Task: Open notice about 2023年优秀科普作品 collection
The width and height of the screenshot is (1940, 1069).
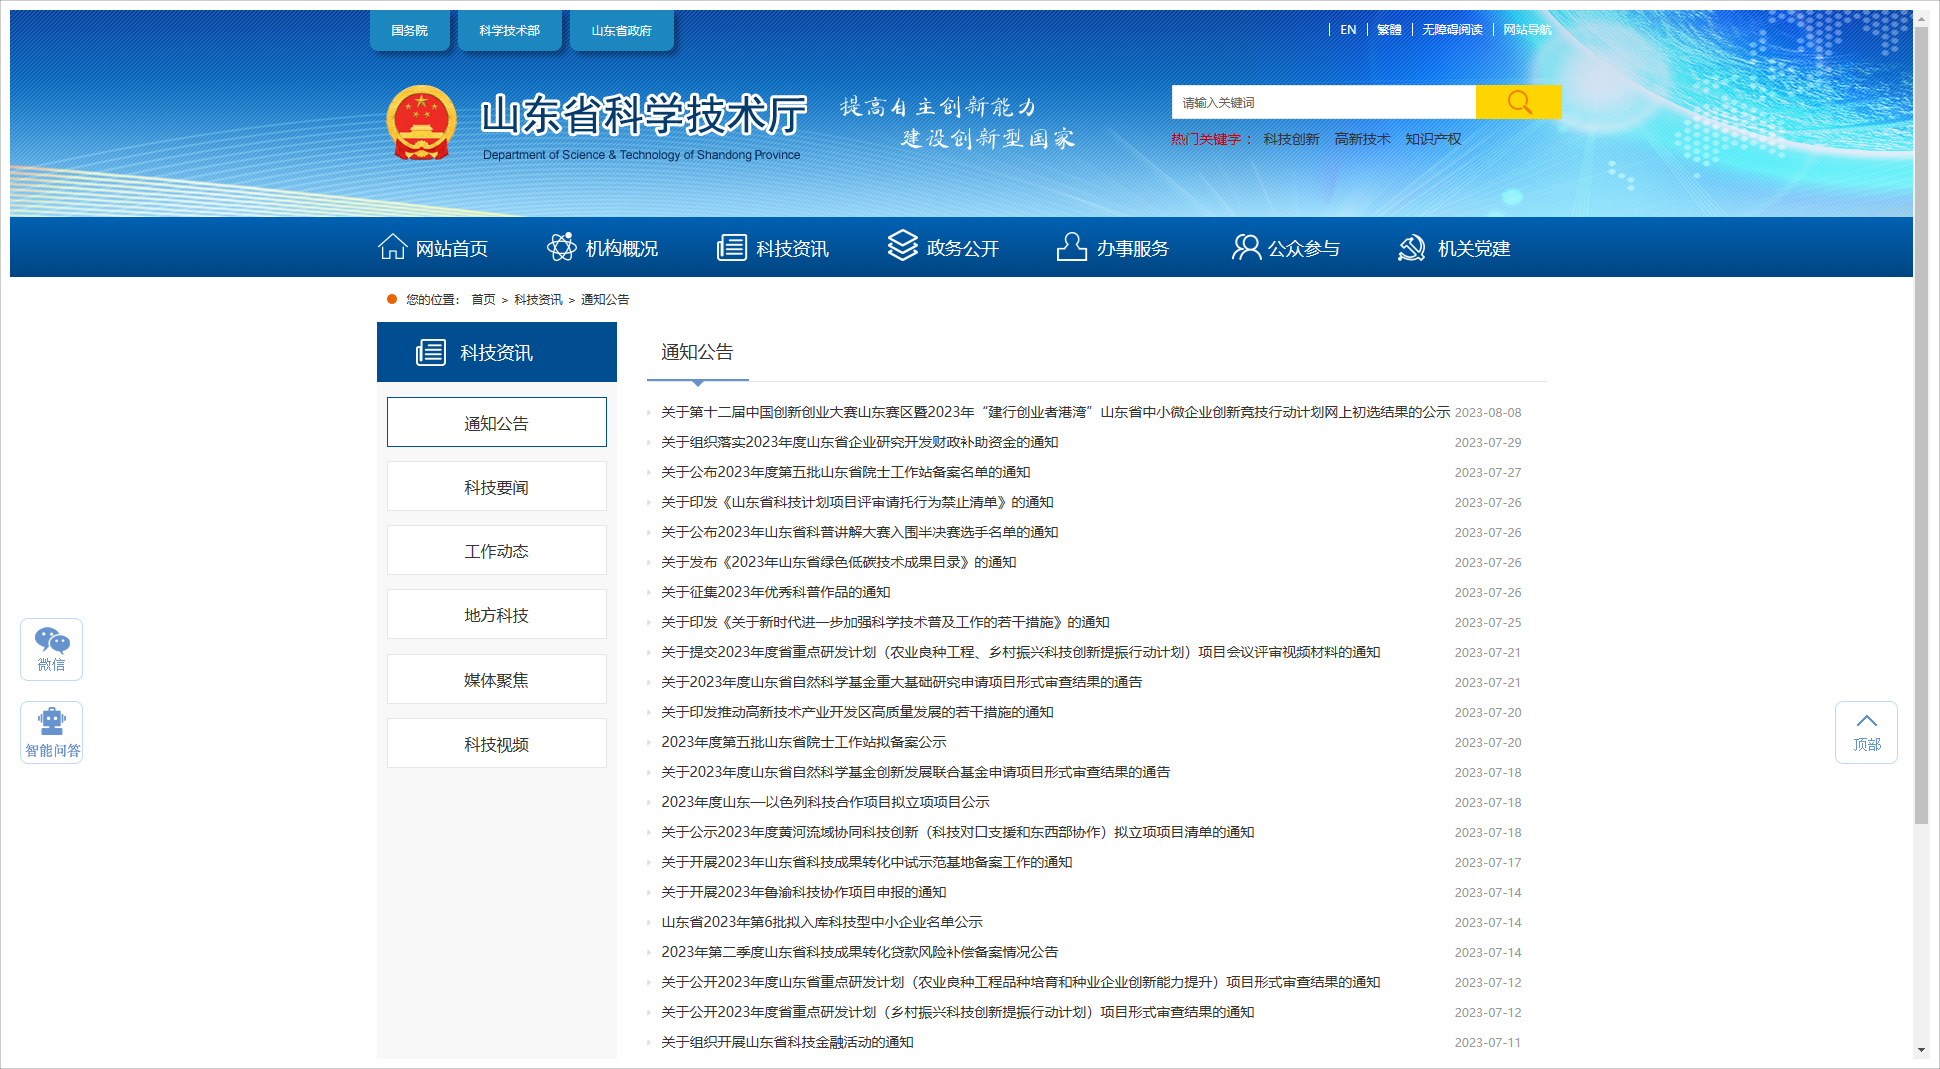Action: pos(775,592)
